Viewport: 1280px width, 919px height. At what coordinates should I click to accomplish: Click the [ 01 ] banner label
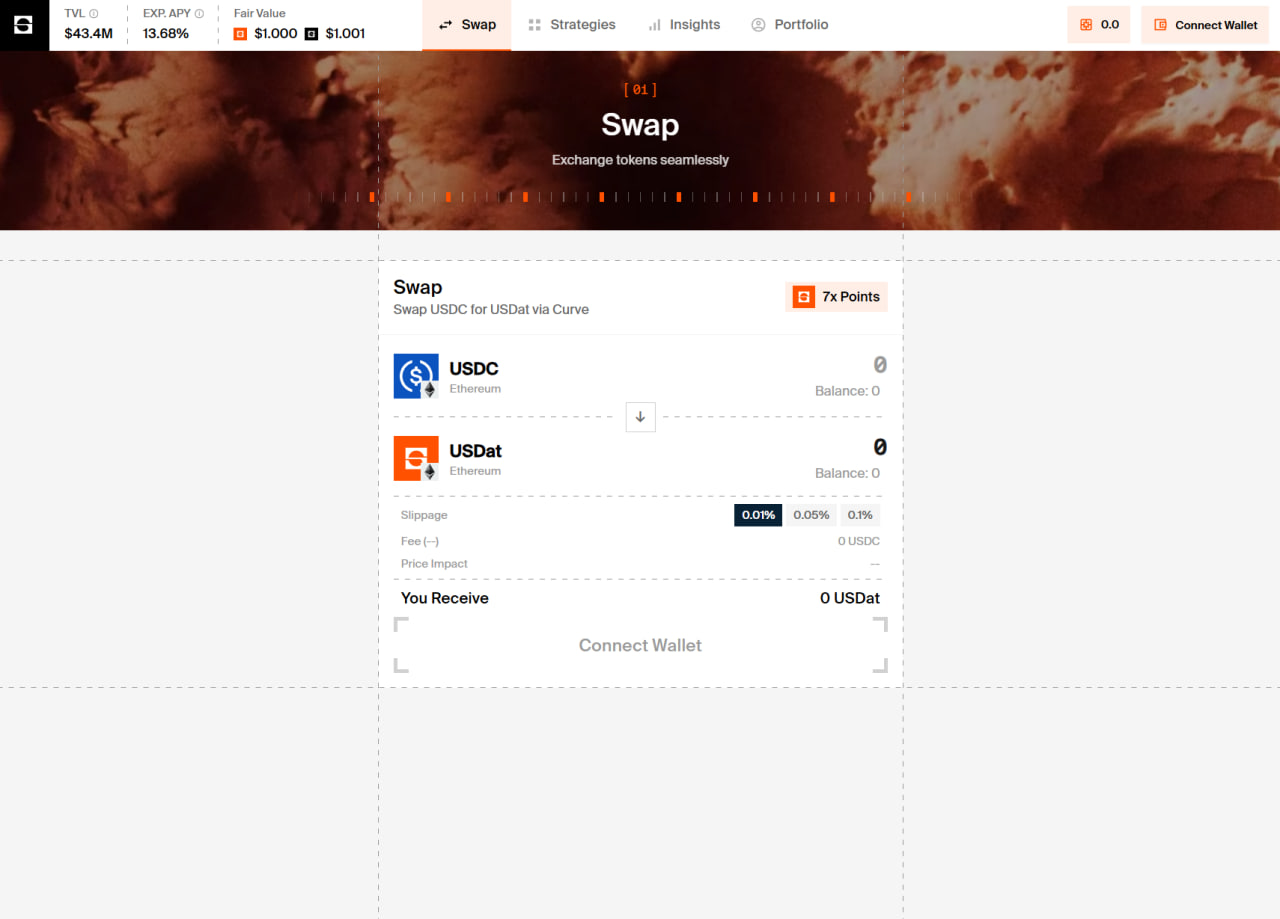(x=640, y=90)
